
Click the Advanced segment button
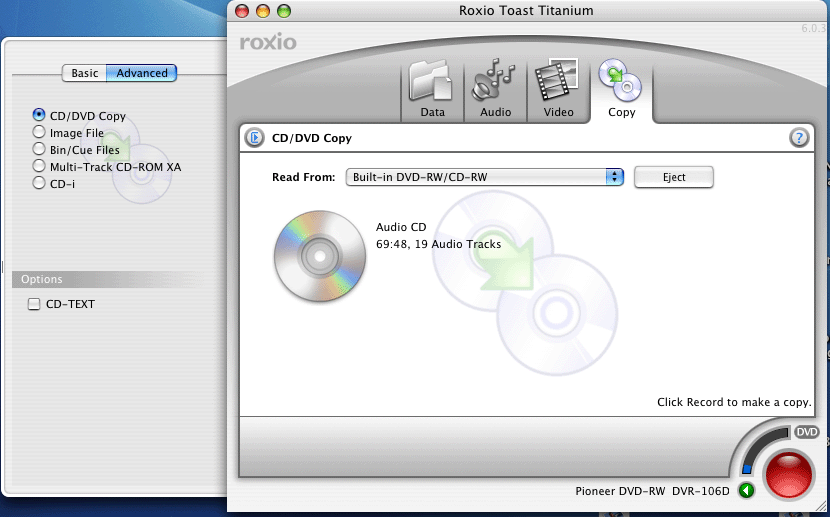click(x=141, y=73)
